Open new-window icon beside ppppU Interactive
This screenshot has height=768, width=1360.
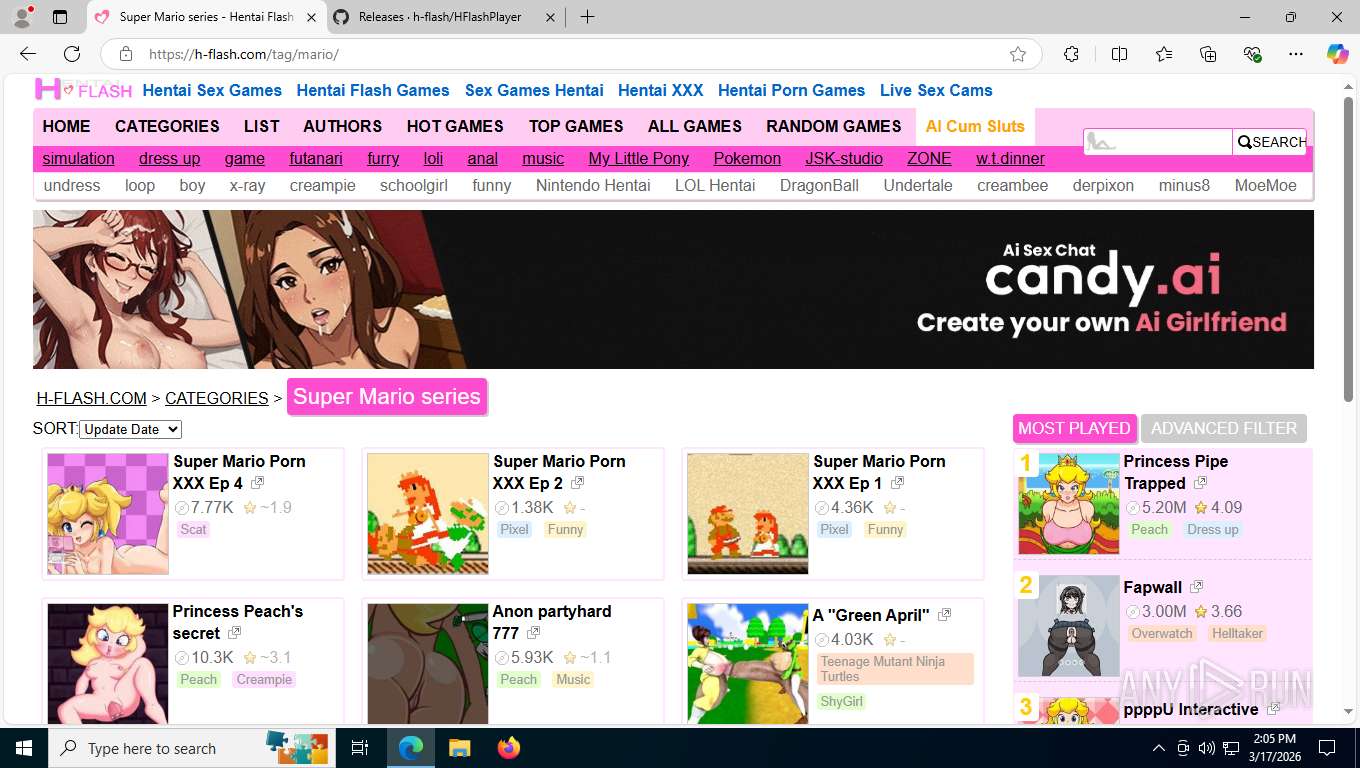(1273, 709)
